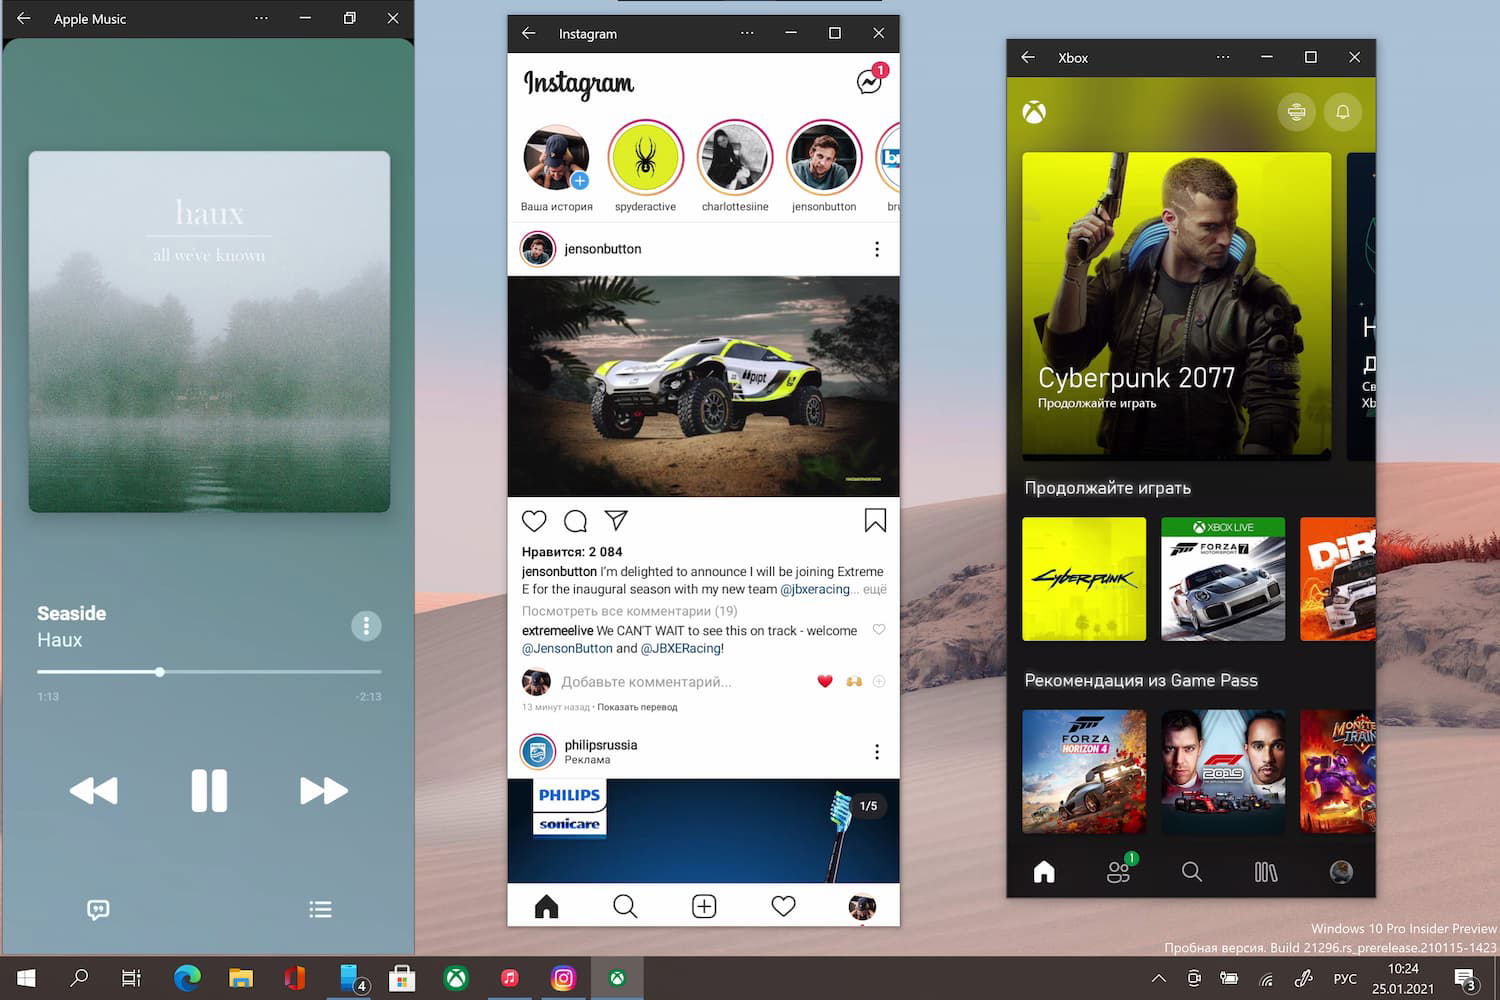
Task: Skip back to previous track in Apple Music
Action: tap(94, 791)
